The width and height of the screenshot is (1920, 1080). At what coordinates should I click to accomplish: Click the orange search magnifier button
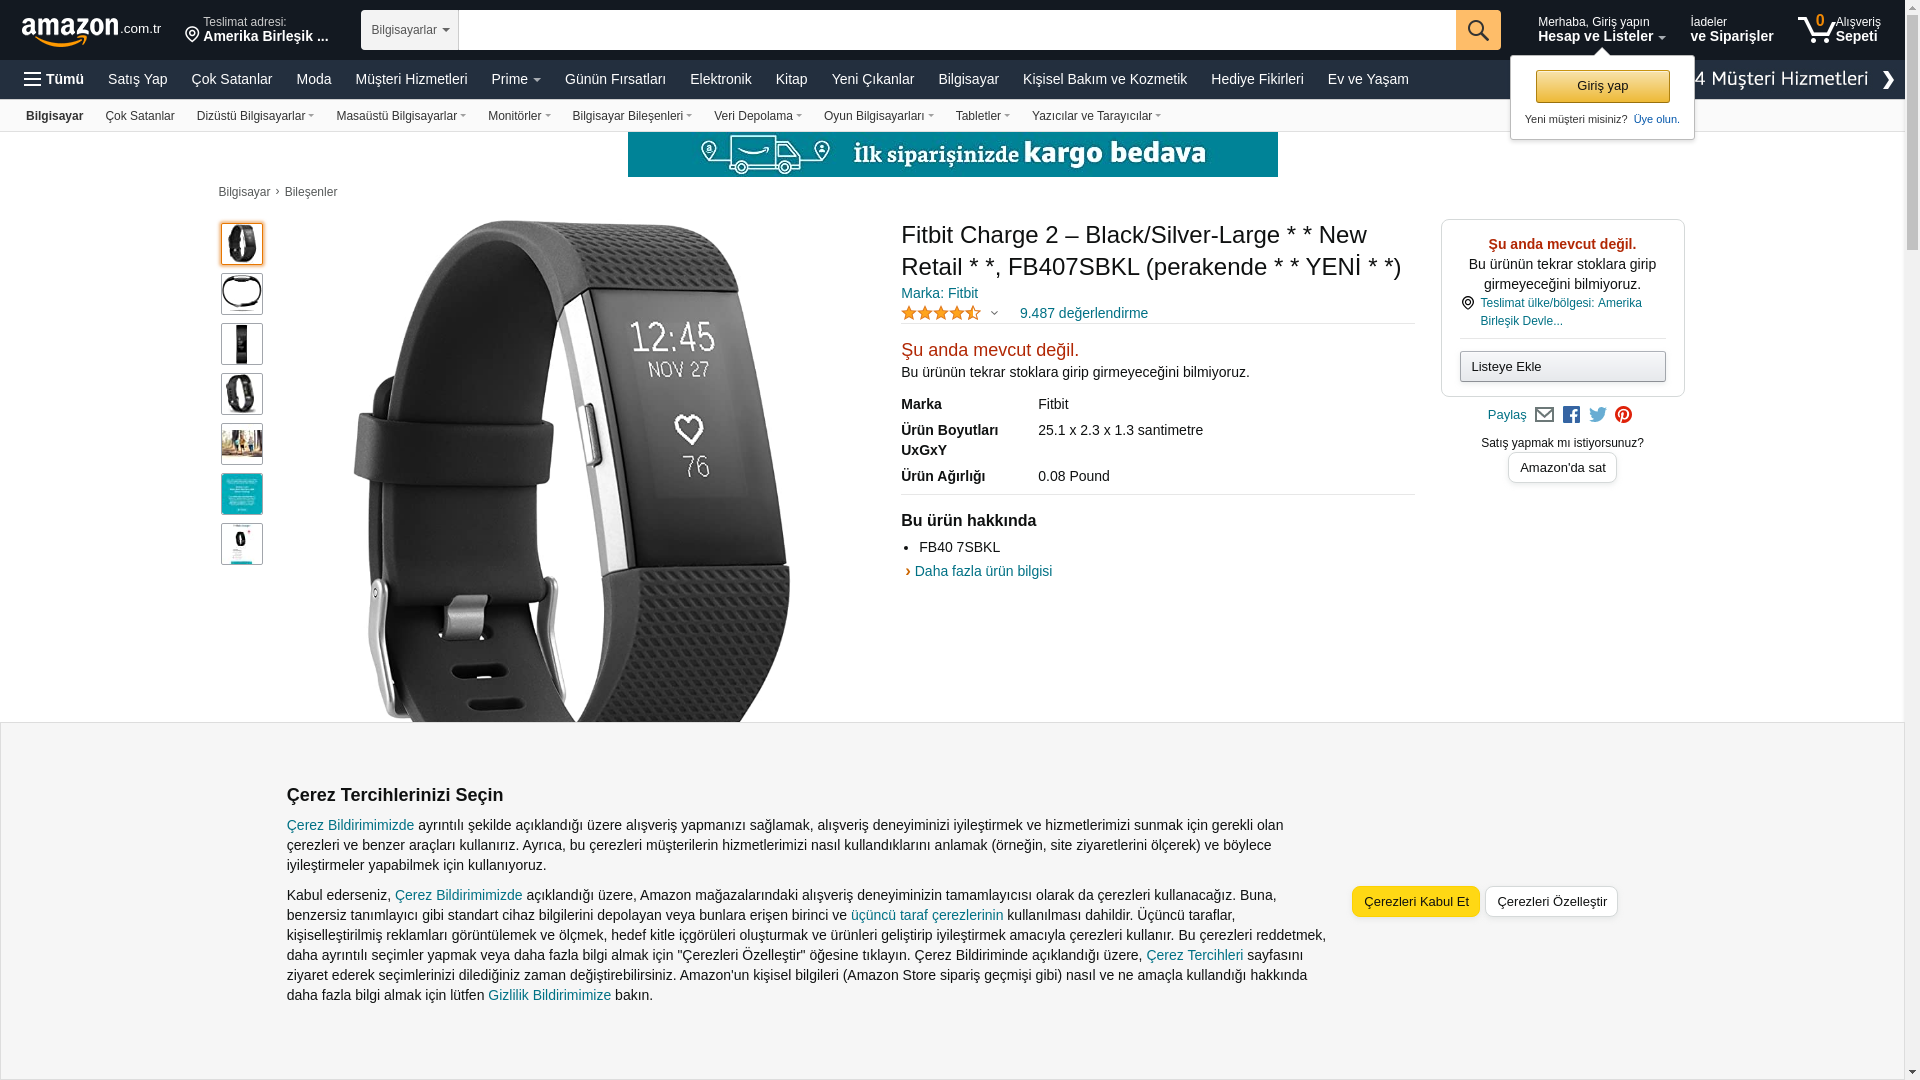point(1478,30)
